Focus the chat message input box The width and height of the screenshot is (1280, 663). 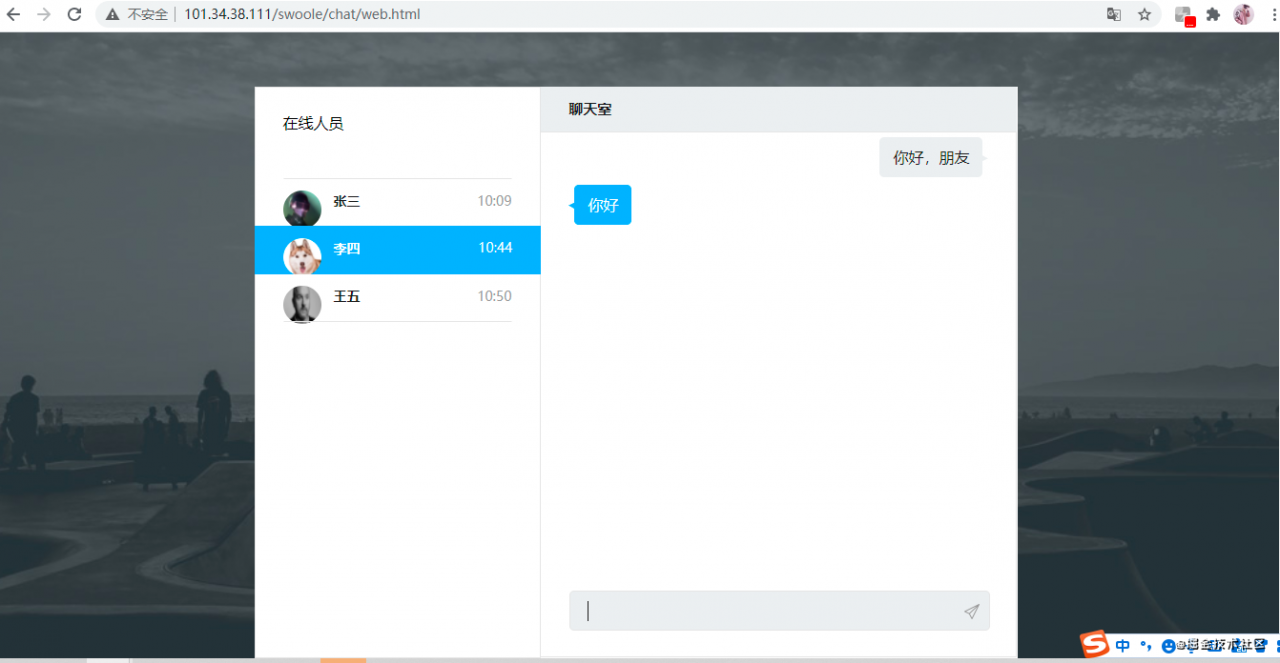tap(779, 611)
